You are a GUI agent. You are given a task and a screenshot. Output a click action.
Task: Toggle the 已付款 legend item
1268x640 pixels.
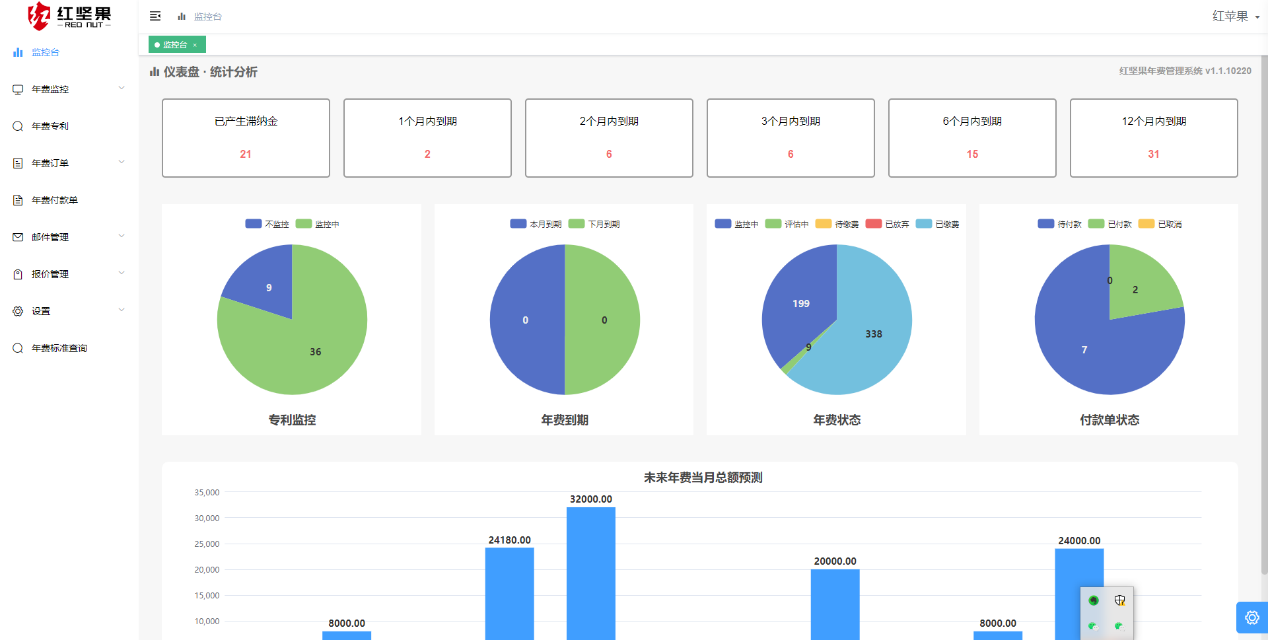tap(1110, 224)
